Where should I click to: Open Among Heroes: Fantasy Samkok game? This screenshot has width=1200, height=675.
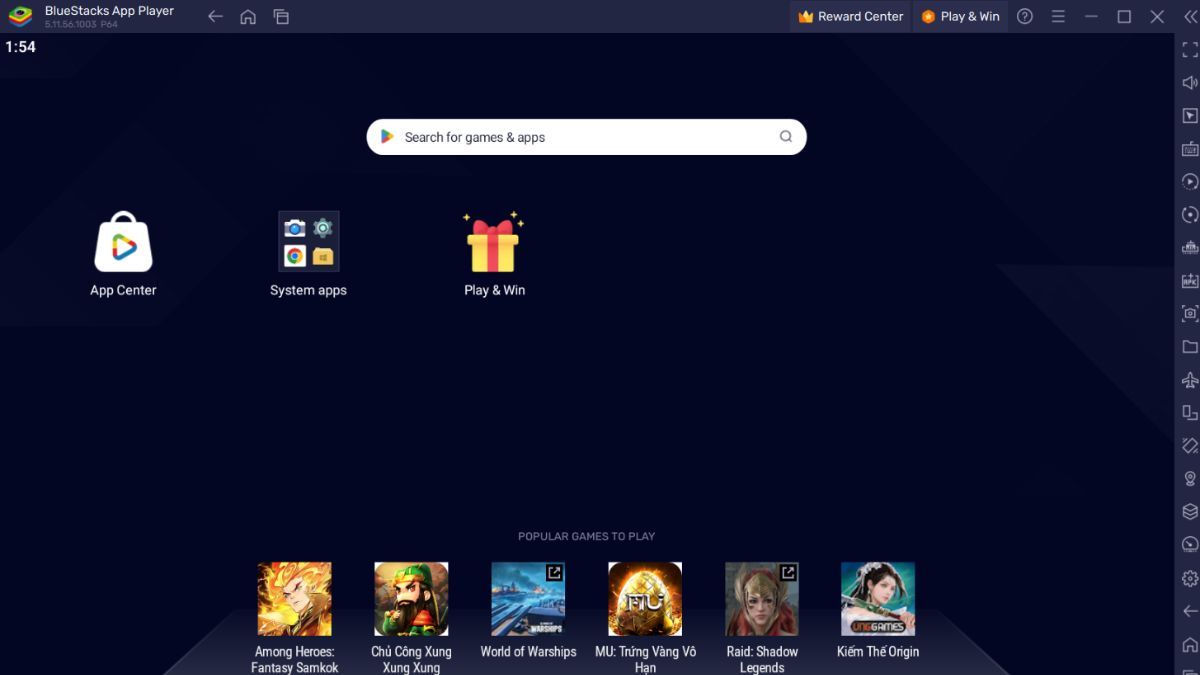point(294,599)
